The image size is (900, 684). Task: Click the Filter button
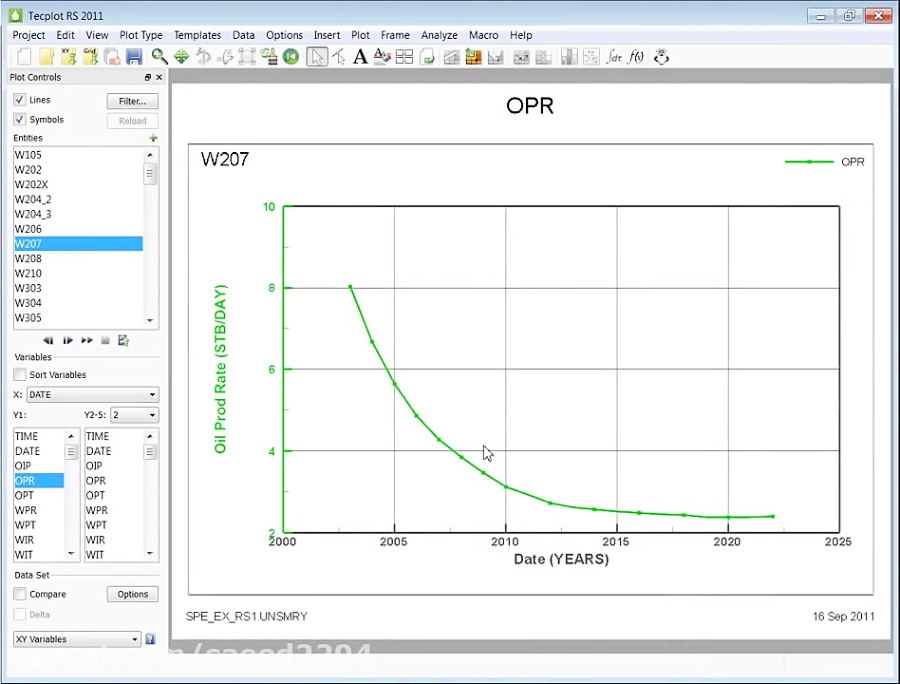pyautogui.click(x=132, y=100)
